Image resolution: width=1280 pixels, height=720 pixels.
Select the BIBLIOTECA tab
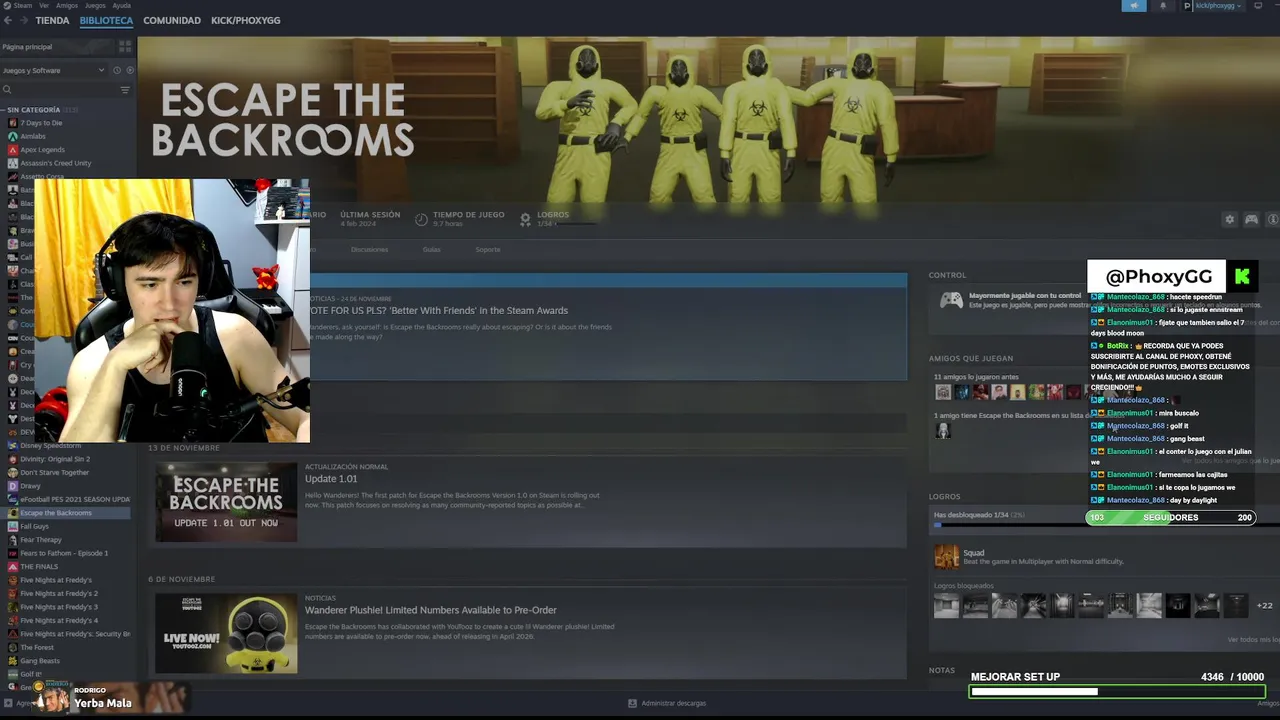[x=106, y=20]
